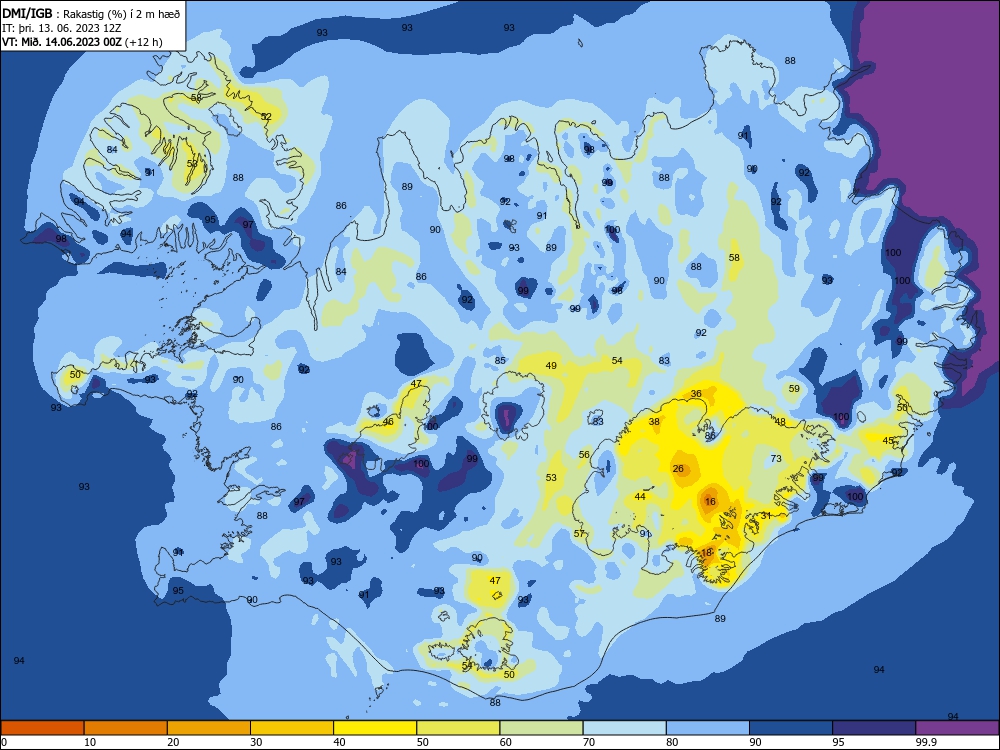Click the humidity value '16' on the map
Image resolution: width=1000 pixels, height=750 pixels.
710,501
